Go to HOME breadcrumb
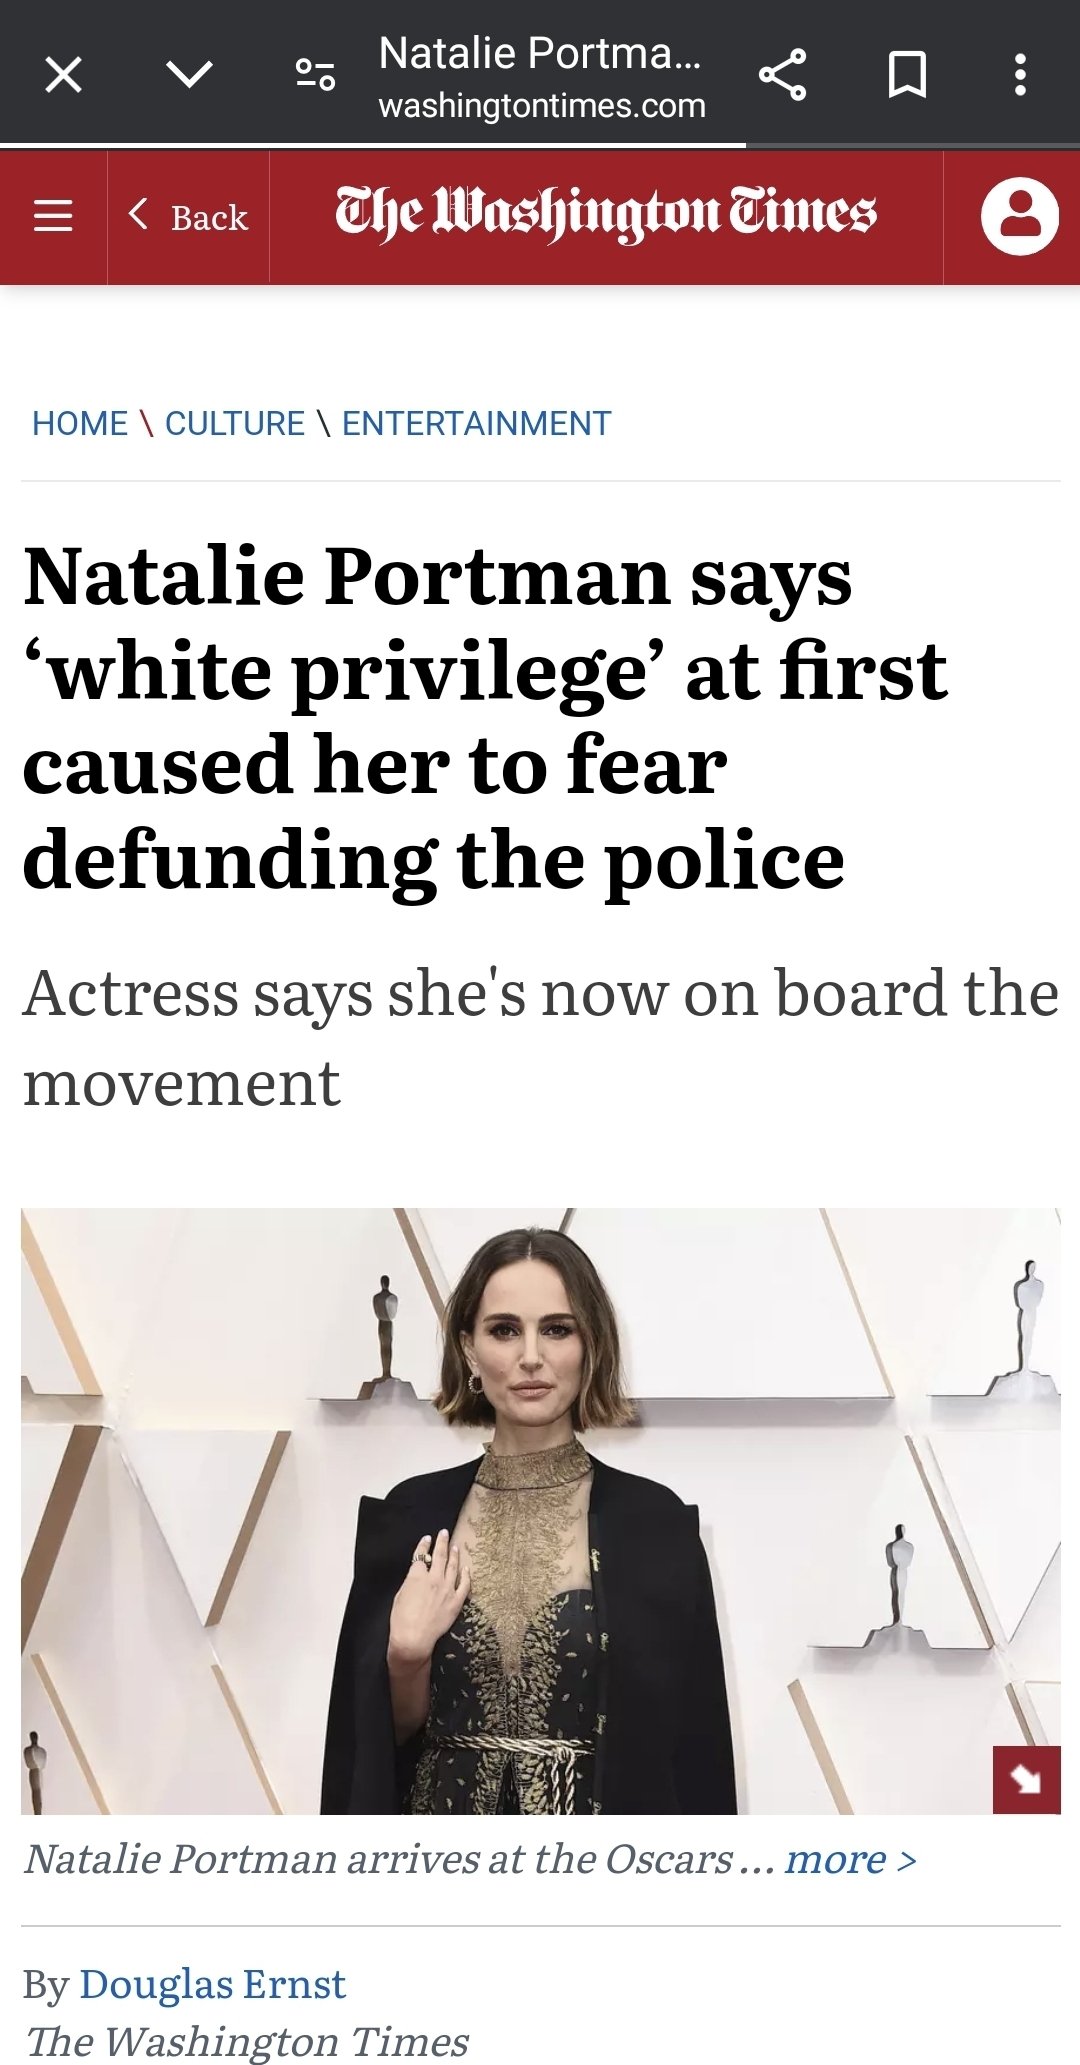The height and width of the screenshot is (2065, 1080). [x=80, y=424]
